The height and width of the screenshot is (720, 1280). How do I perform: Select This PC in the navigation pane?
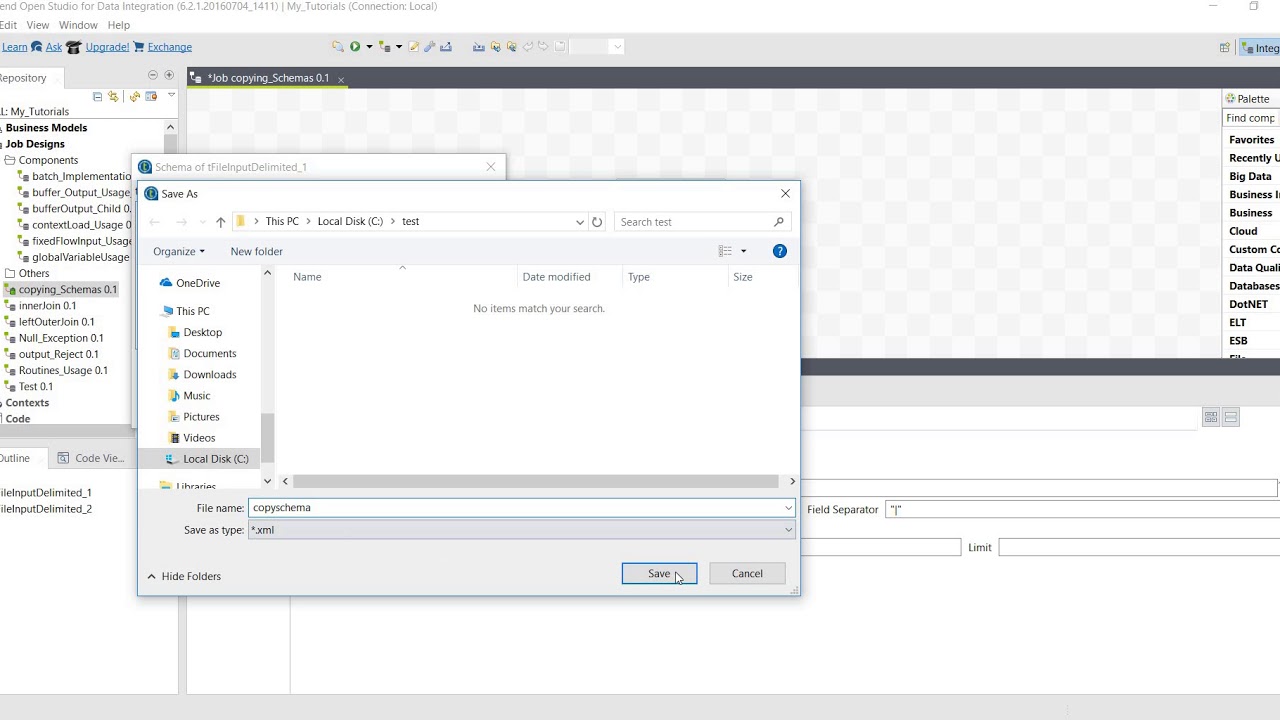pyautogui.click(x=184, y=311)
